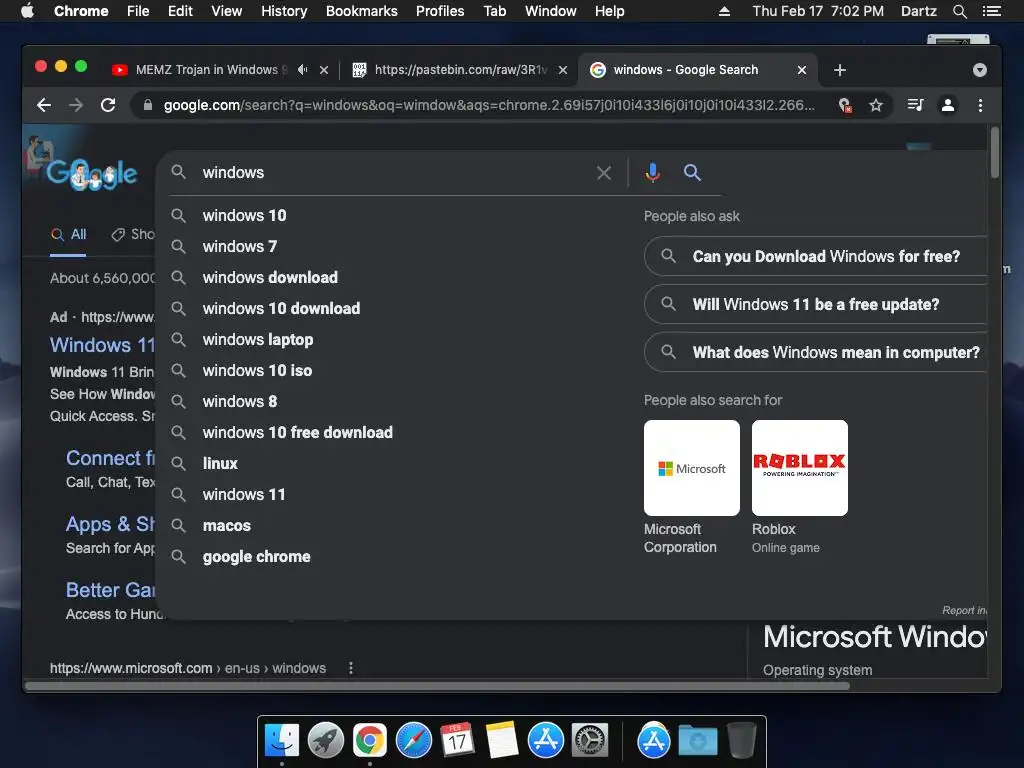Open the File menu
This screenshot has width=1024, height=768.
(138, 11)
